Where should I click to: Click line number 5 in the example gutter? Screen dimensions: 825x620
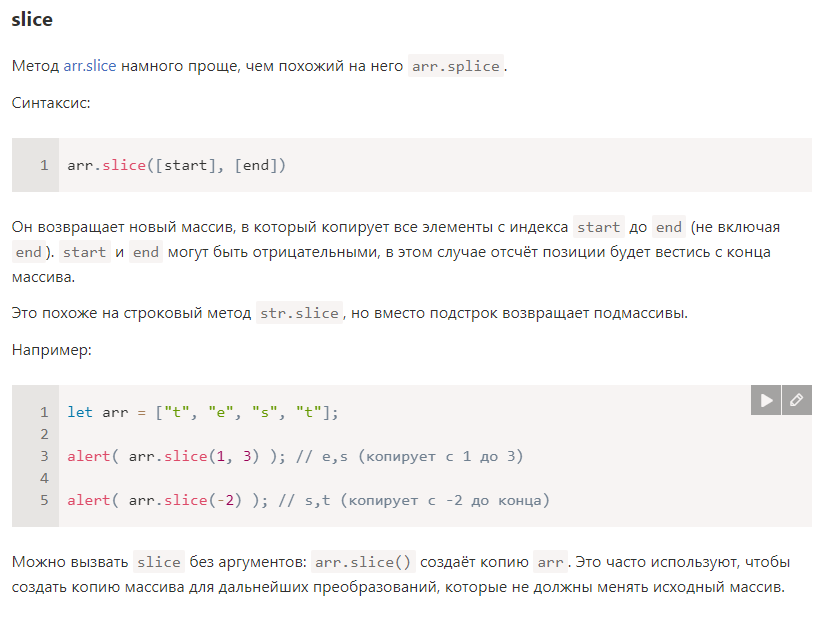[x=44, y=500]
